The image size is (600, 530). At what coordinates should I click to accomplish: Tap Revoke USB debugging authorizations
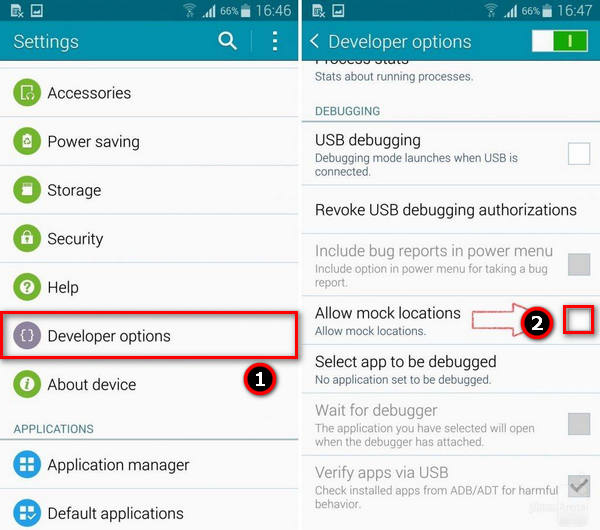(x=451, y=210)
